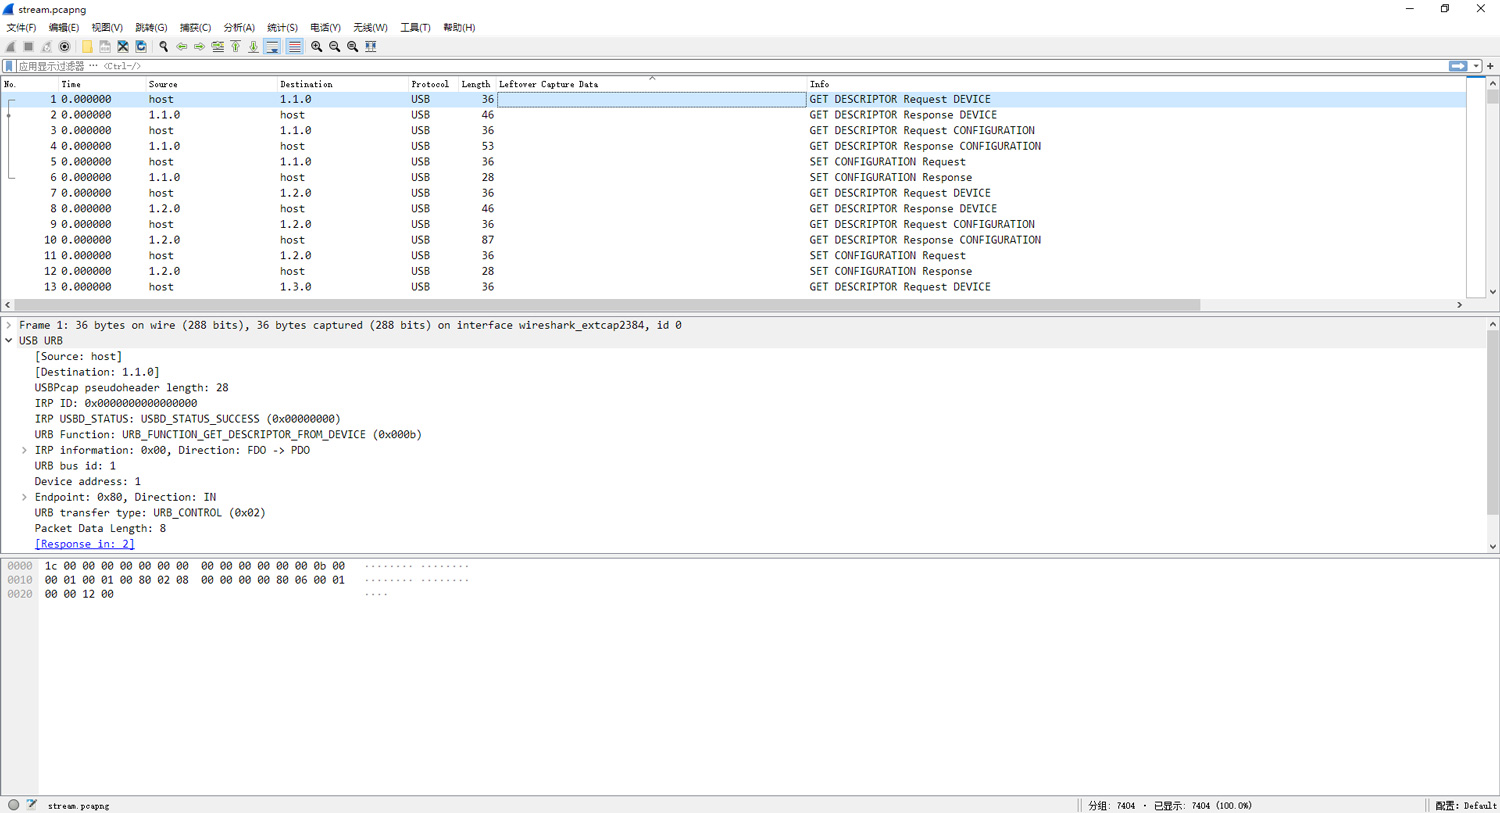The width and height of the screenshot is (1500, 813).
Task: Open capture options from the toolbar
Action: pyautogui.click(x=65, y=46)
